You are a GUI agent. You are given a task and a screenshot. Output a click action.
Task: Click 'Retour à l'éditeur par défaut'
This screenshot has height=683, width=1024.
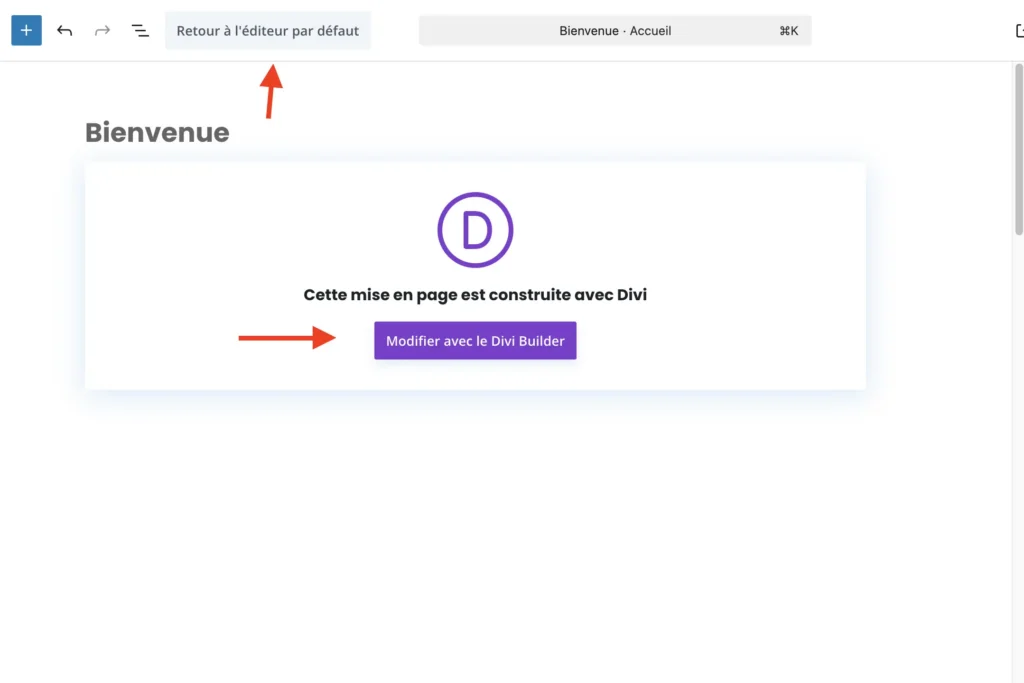click(268, 30)
